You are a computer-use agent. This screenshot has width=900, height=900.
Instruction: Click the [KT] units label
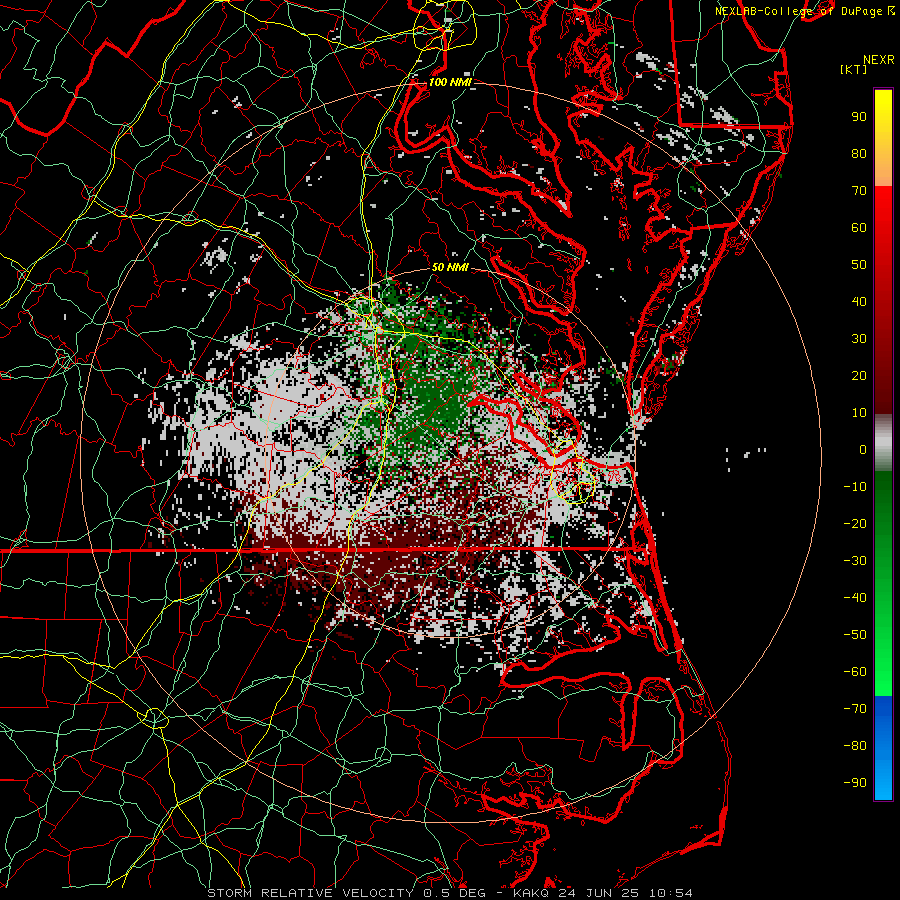854,69
